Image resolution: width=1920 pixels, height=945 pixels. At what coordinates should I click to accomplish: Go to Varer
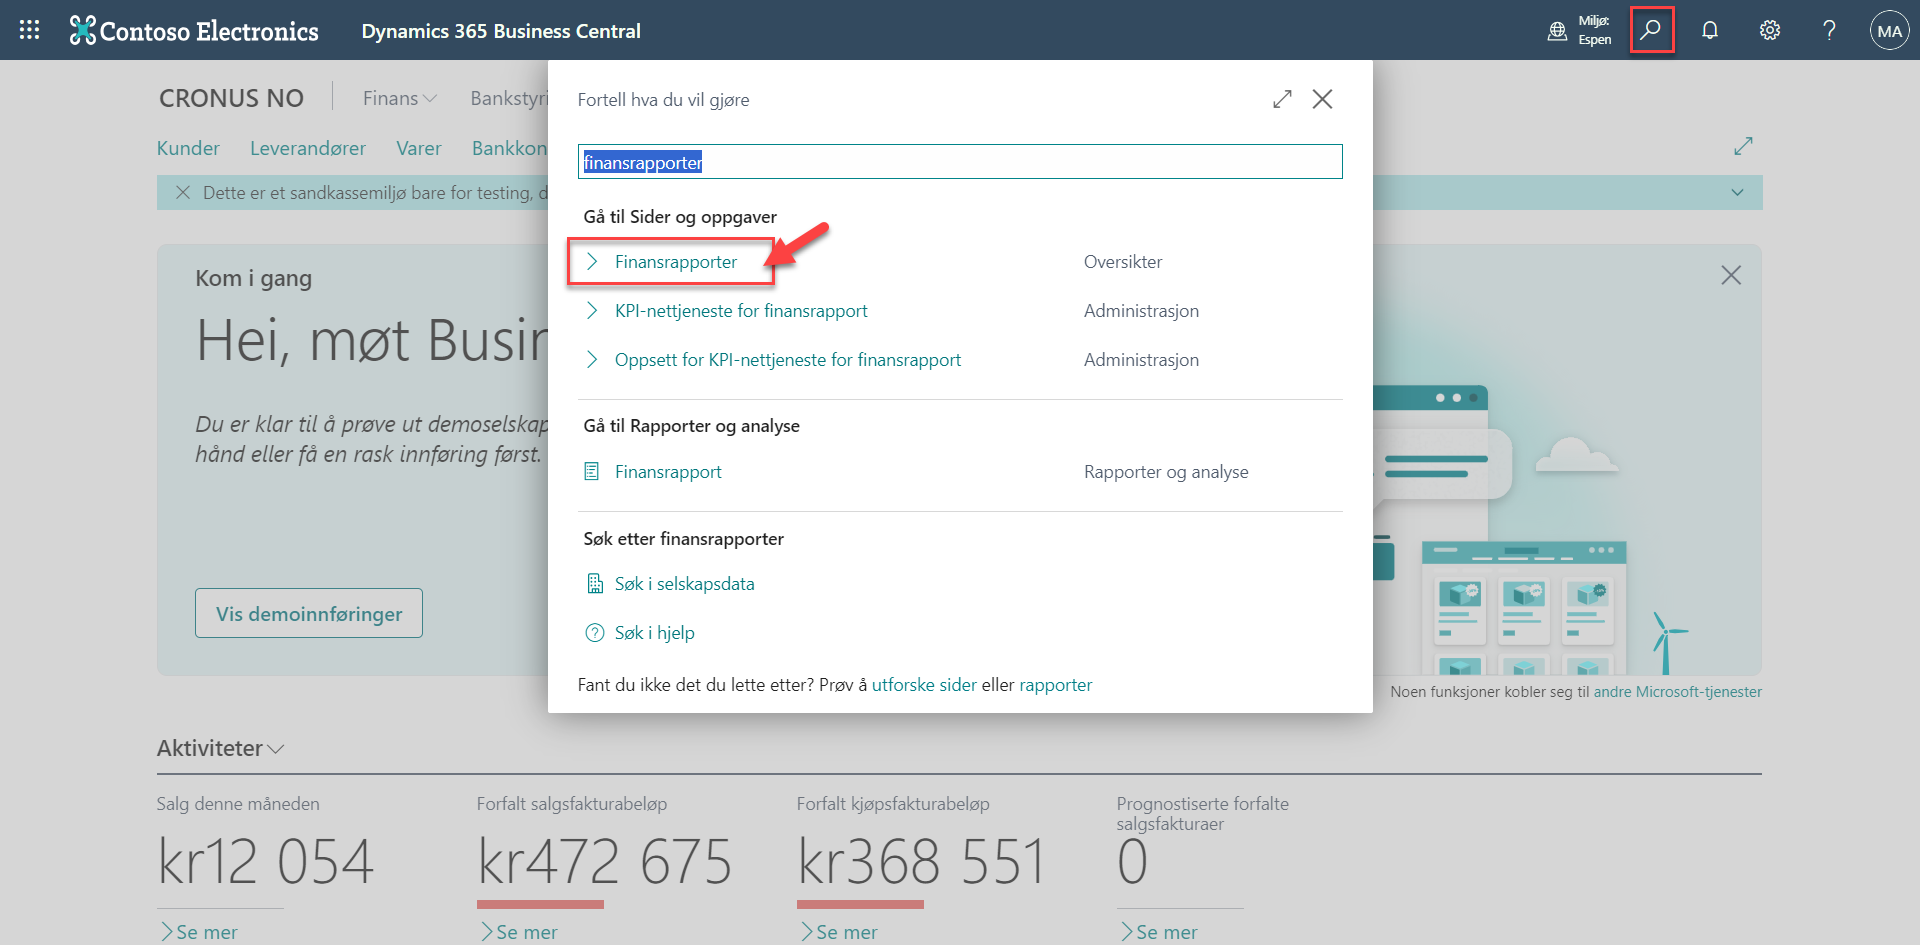(x=419, y=148)
